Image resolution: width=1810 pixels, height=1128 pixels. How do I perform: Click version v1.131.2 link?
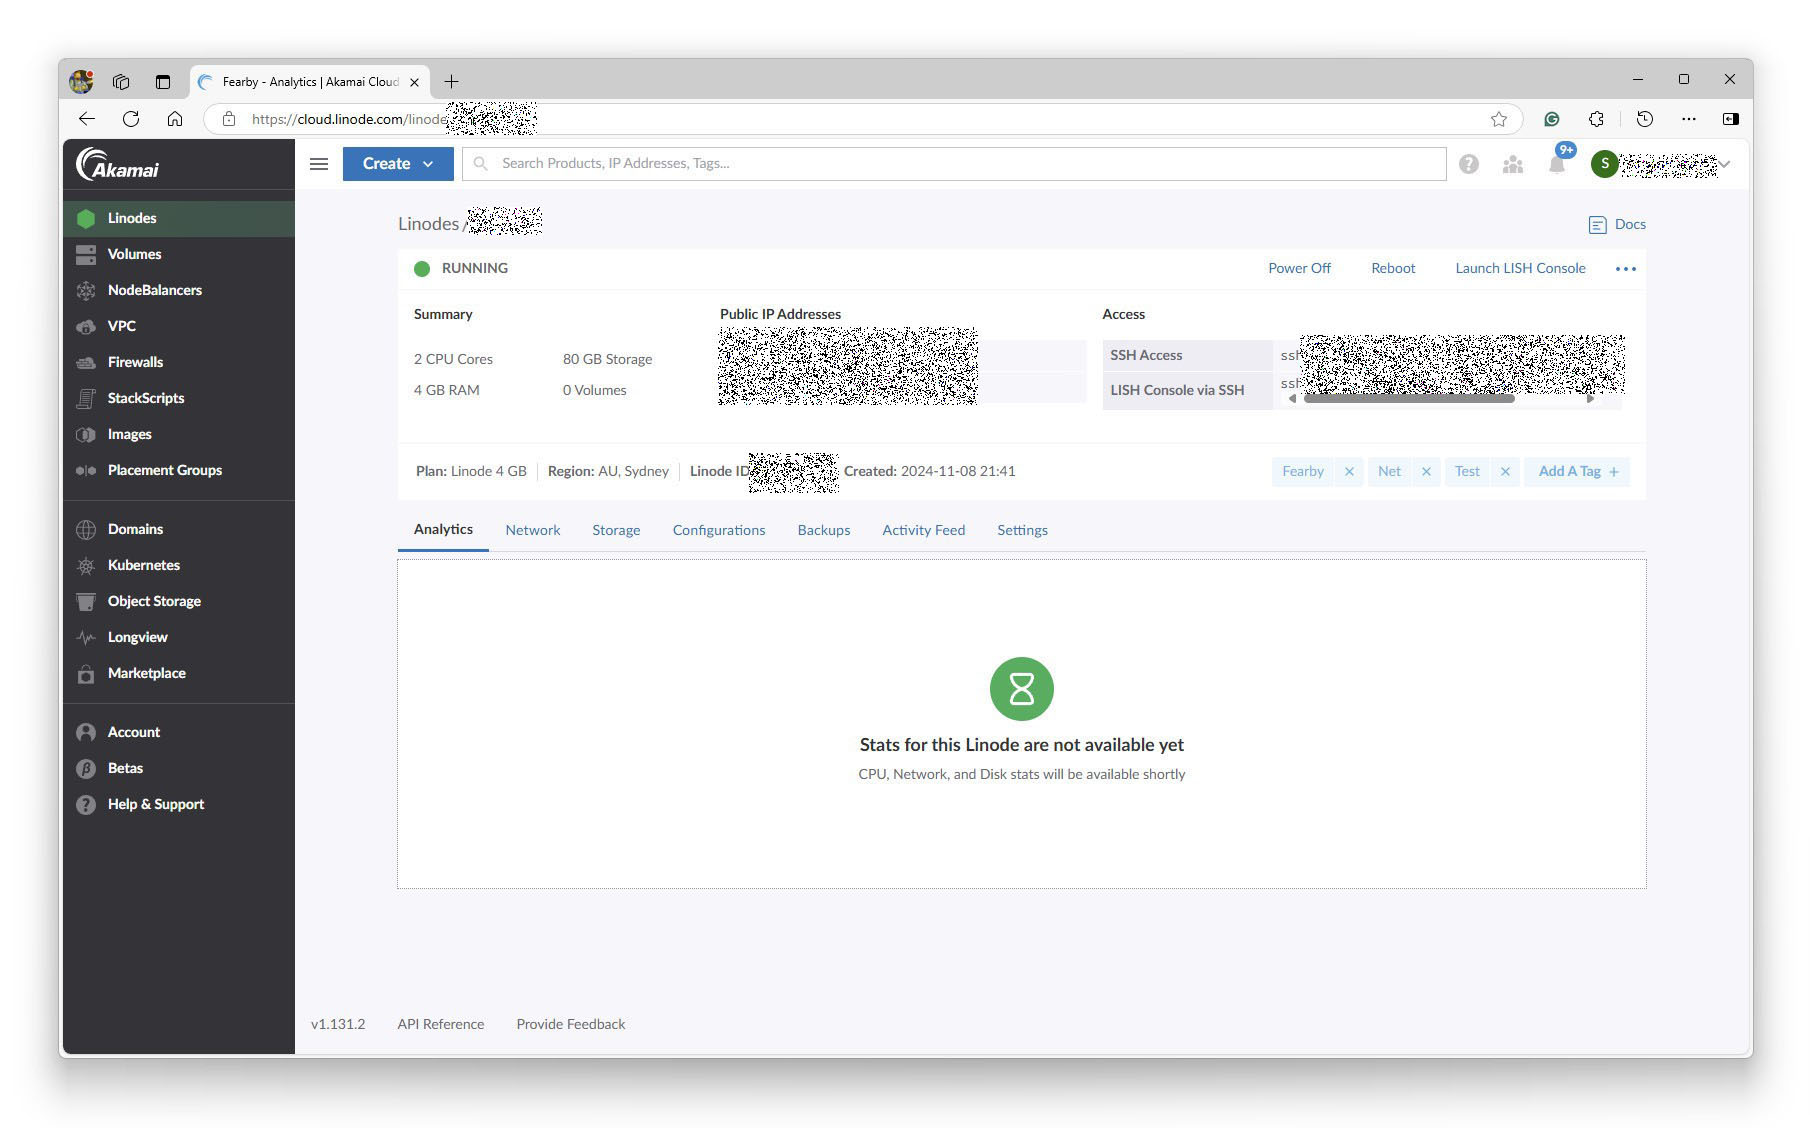338,1025
